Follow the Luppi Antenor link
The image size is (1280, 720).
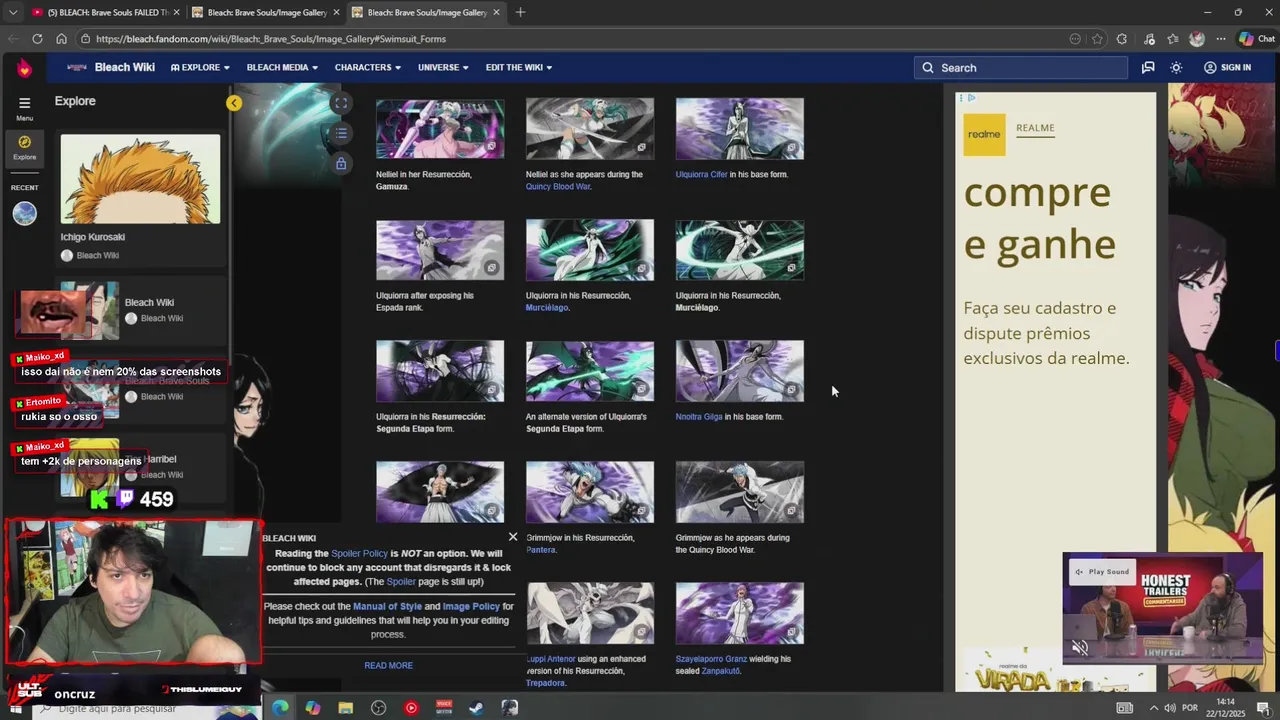(551, 659)
